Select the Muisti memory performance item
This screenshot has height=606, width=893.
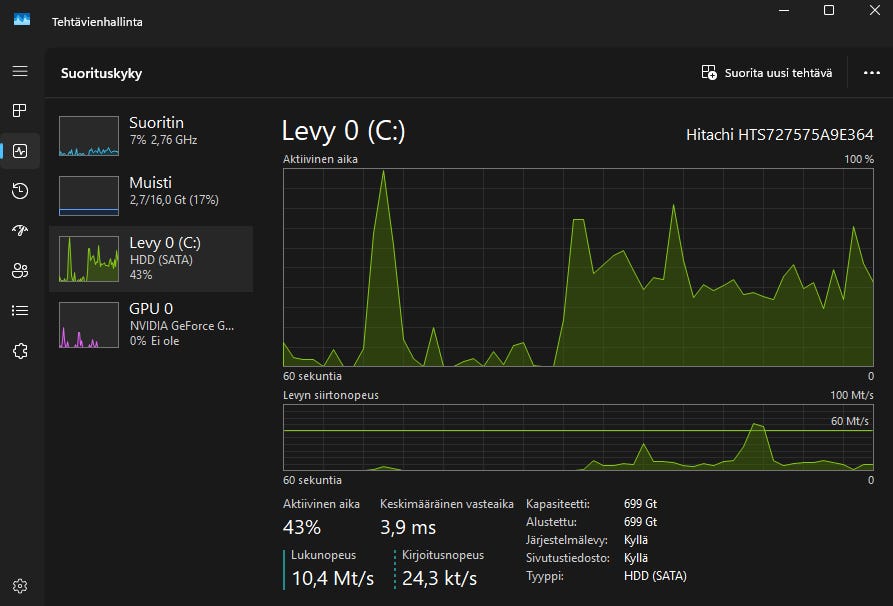[x=151, y=196]
